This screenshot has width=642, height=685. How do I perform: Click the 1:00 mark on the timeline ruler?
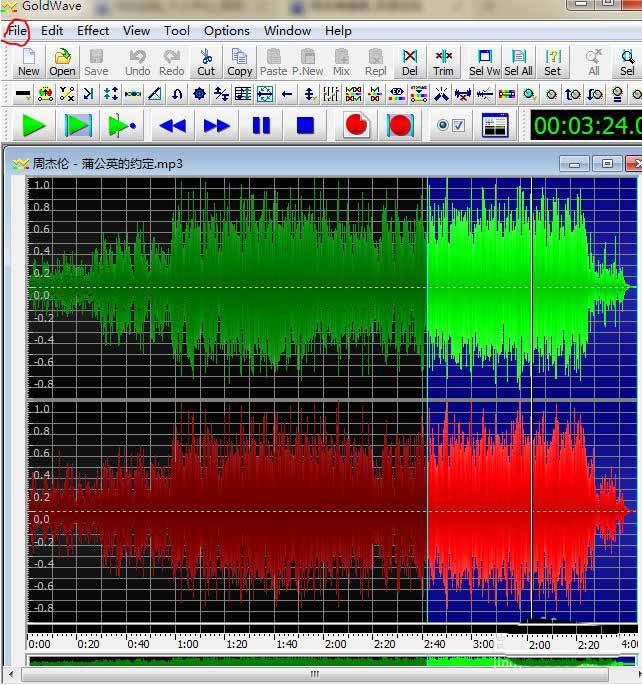click(x=187, y=644)
